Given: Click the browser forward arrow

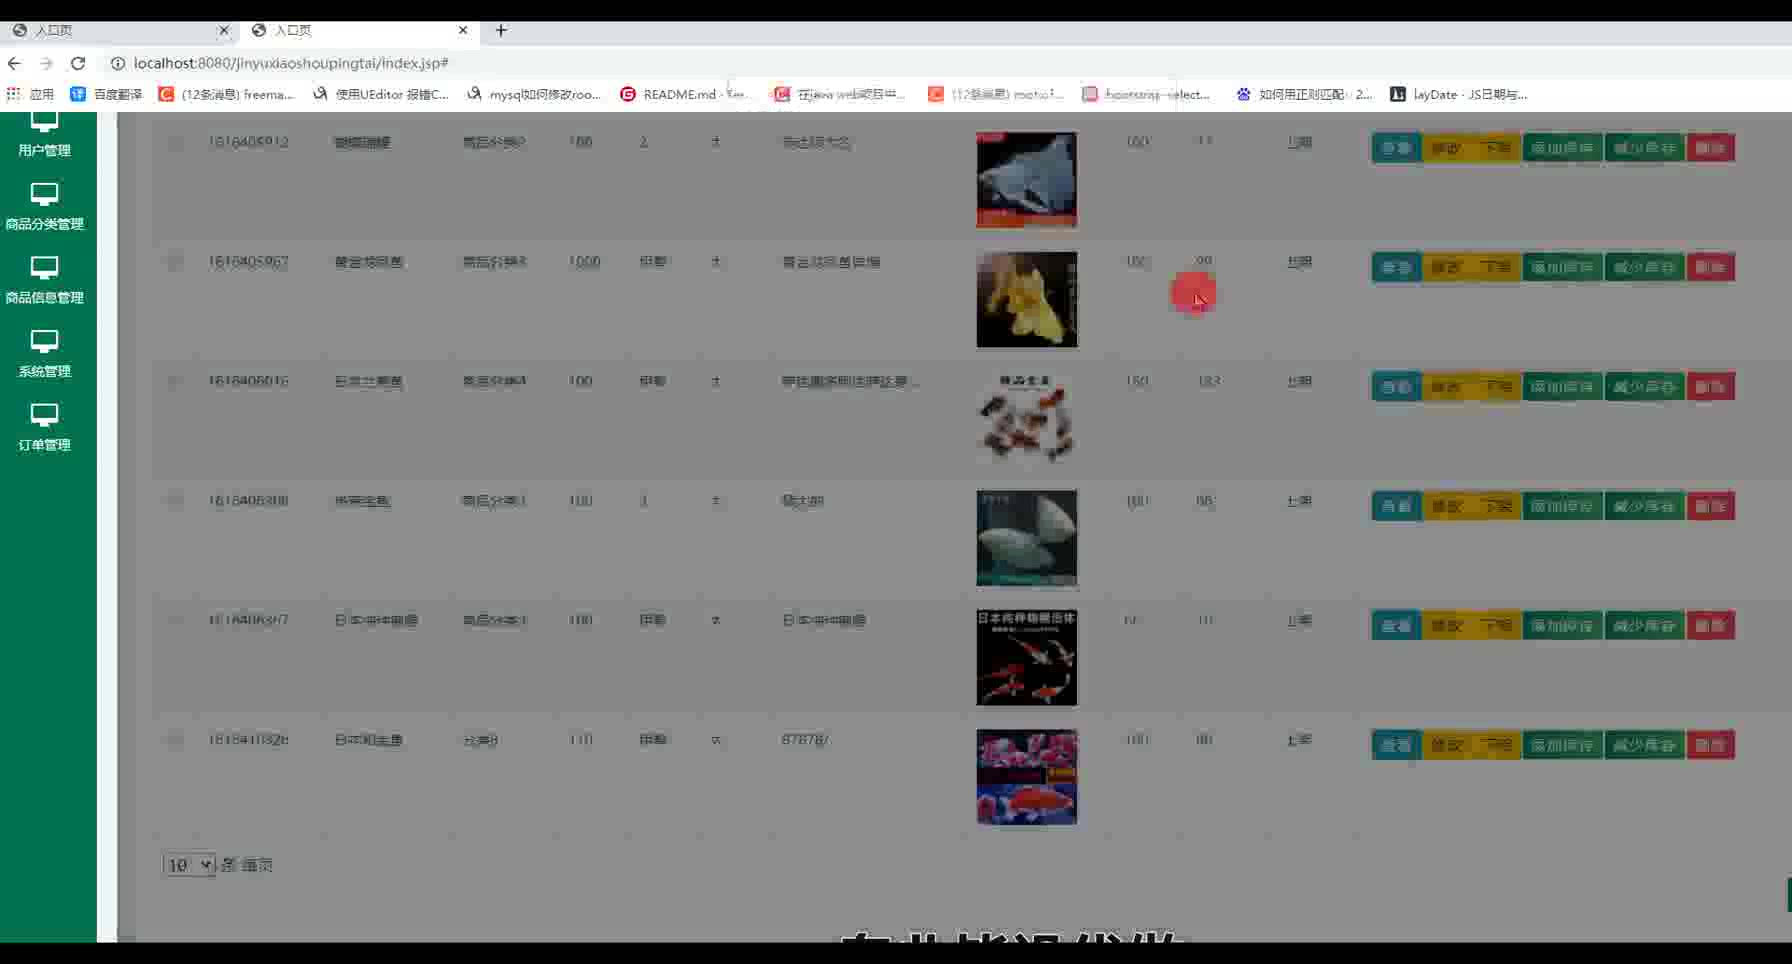Looking at the screenshot, I should pyautogui.click(x=46, y=63).
